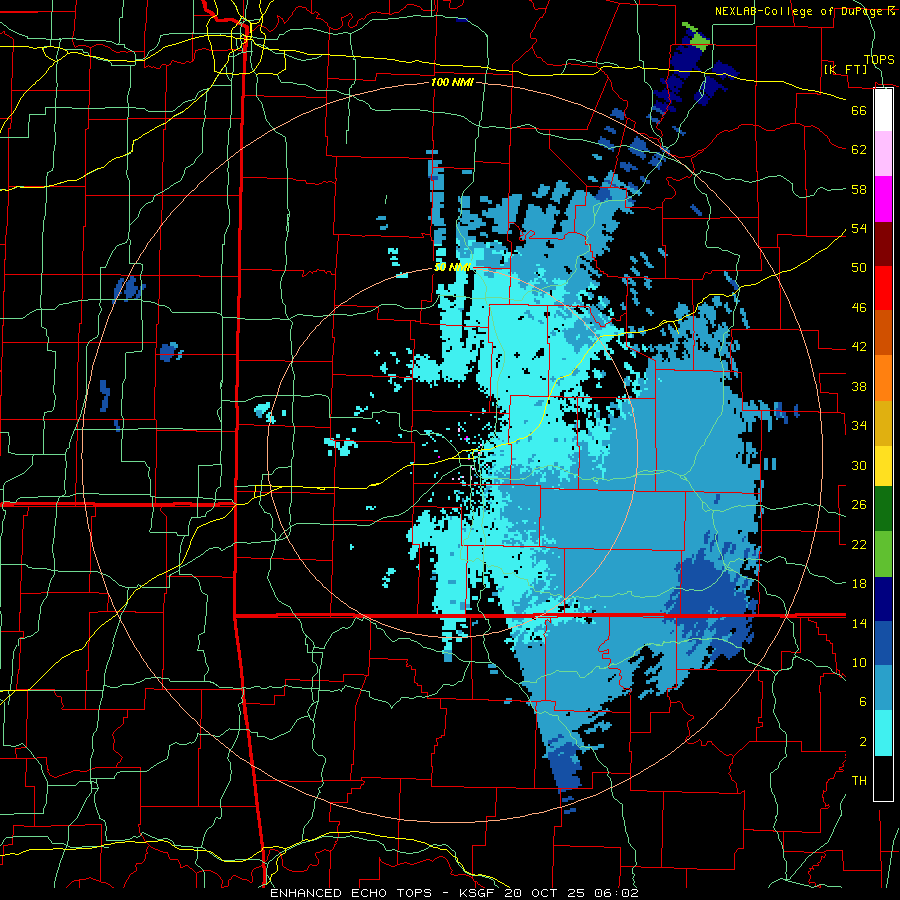Click the "100 NMI" range ring label
This screenshot has height=900, width=900.
[x=452, y=82]
